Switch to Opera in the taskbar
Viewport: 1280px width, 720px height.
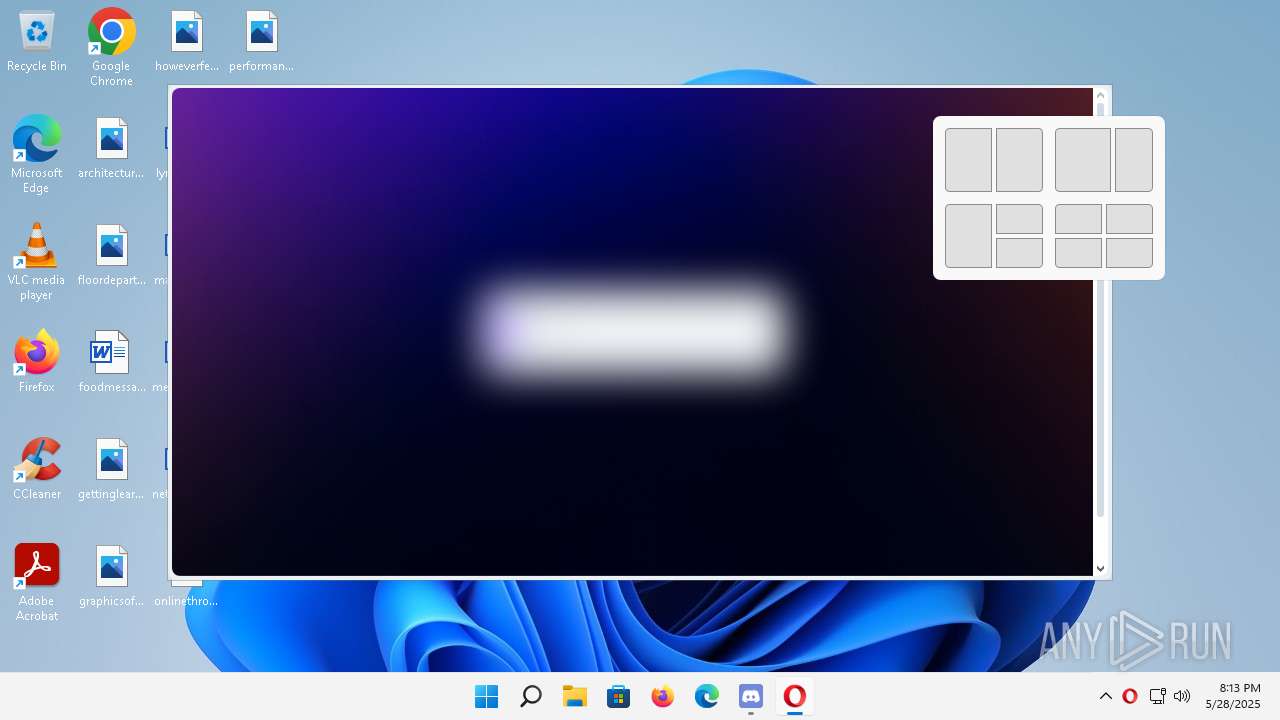pyautogui.click(x=795, y=696)
